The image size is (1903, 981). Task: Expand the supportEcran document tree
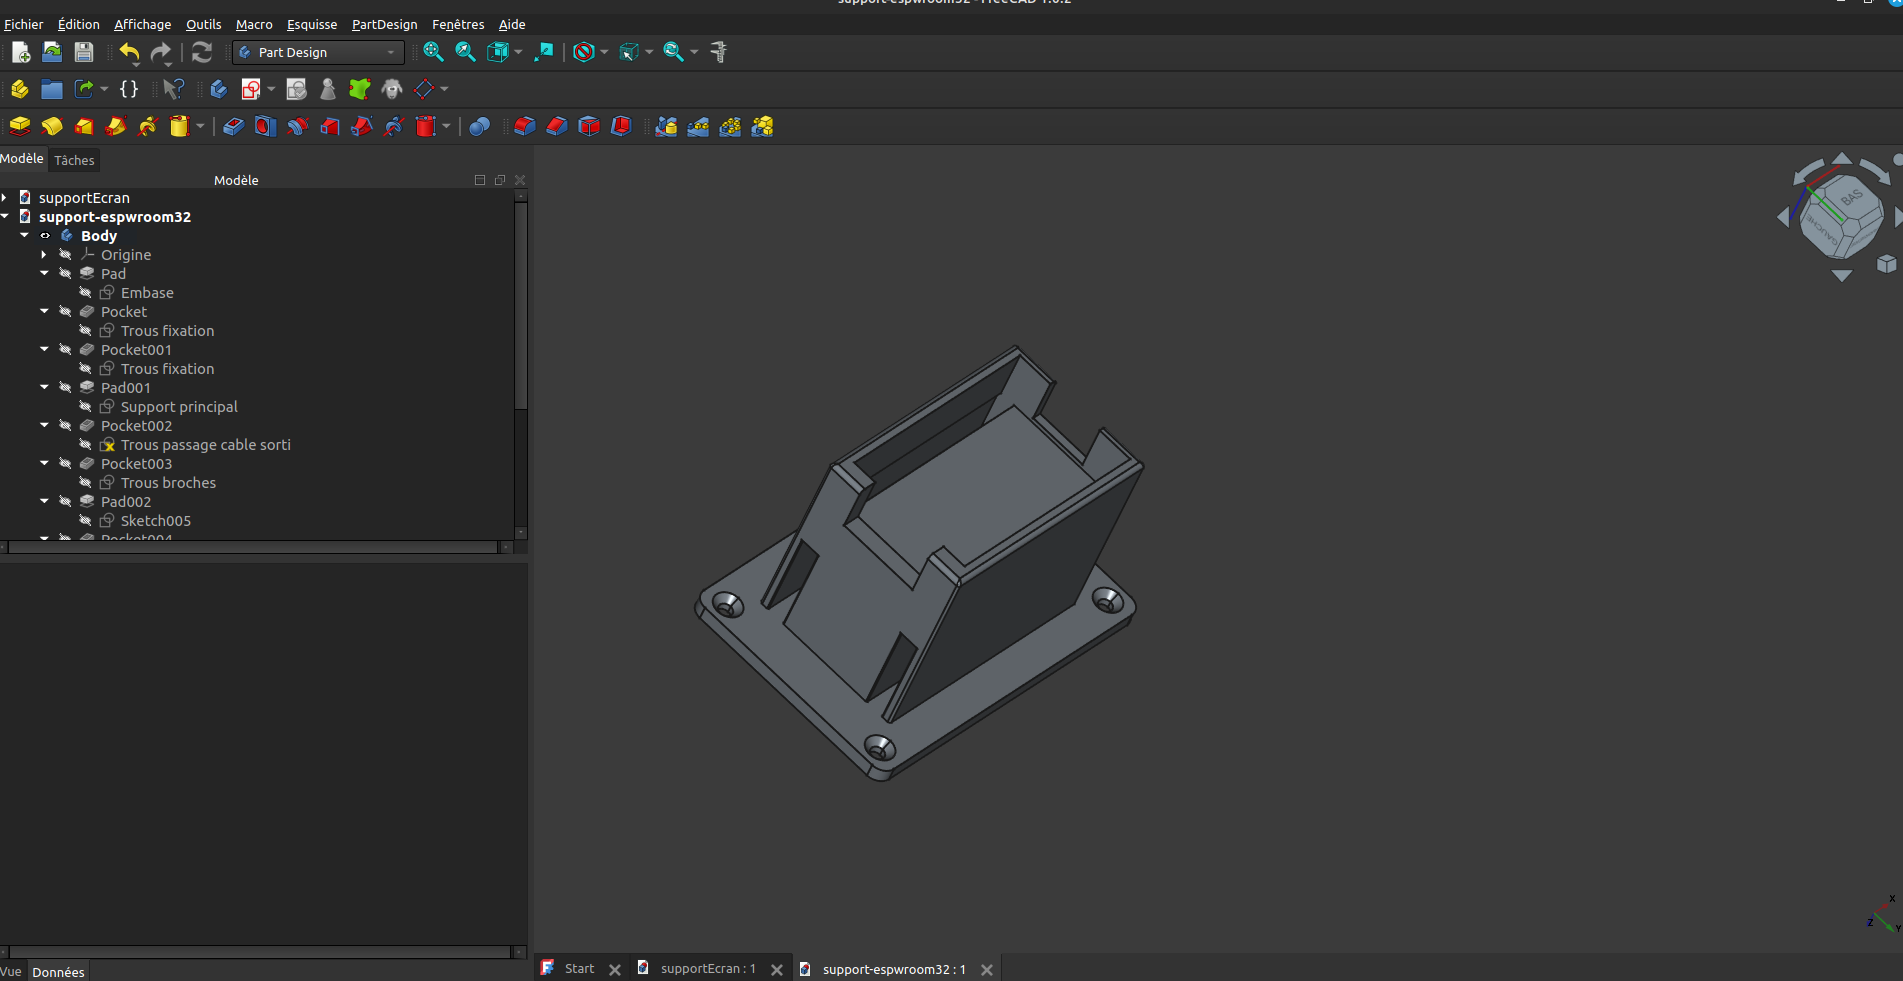pos(6,198)
